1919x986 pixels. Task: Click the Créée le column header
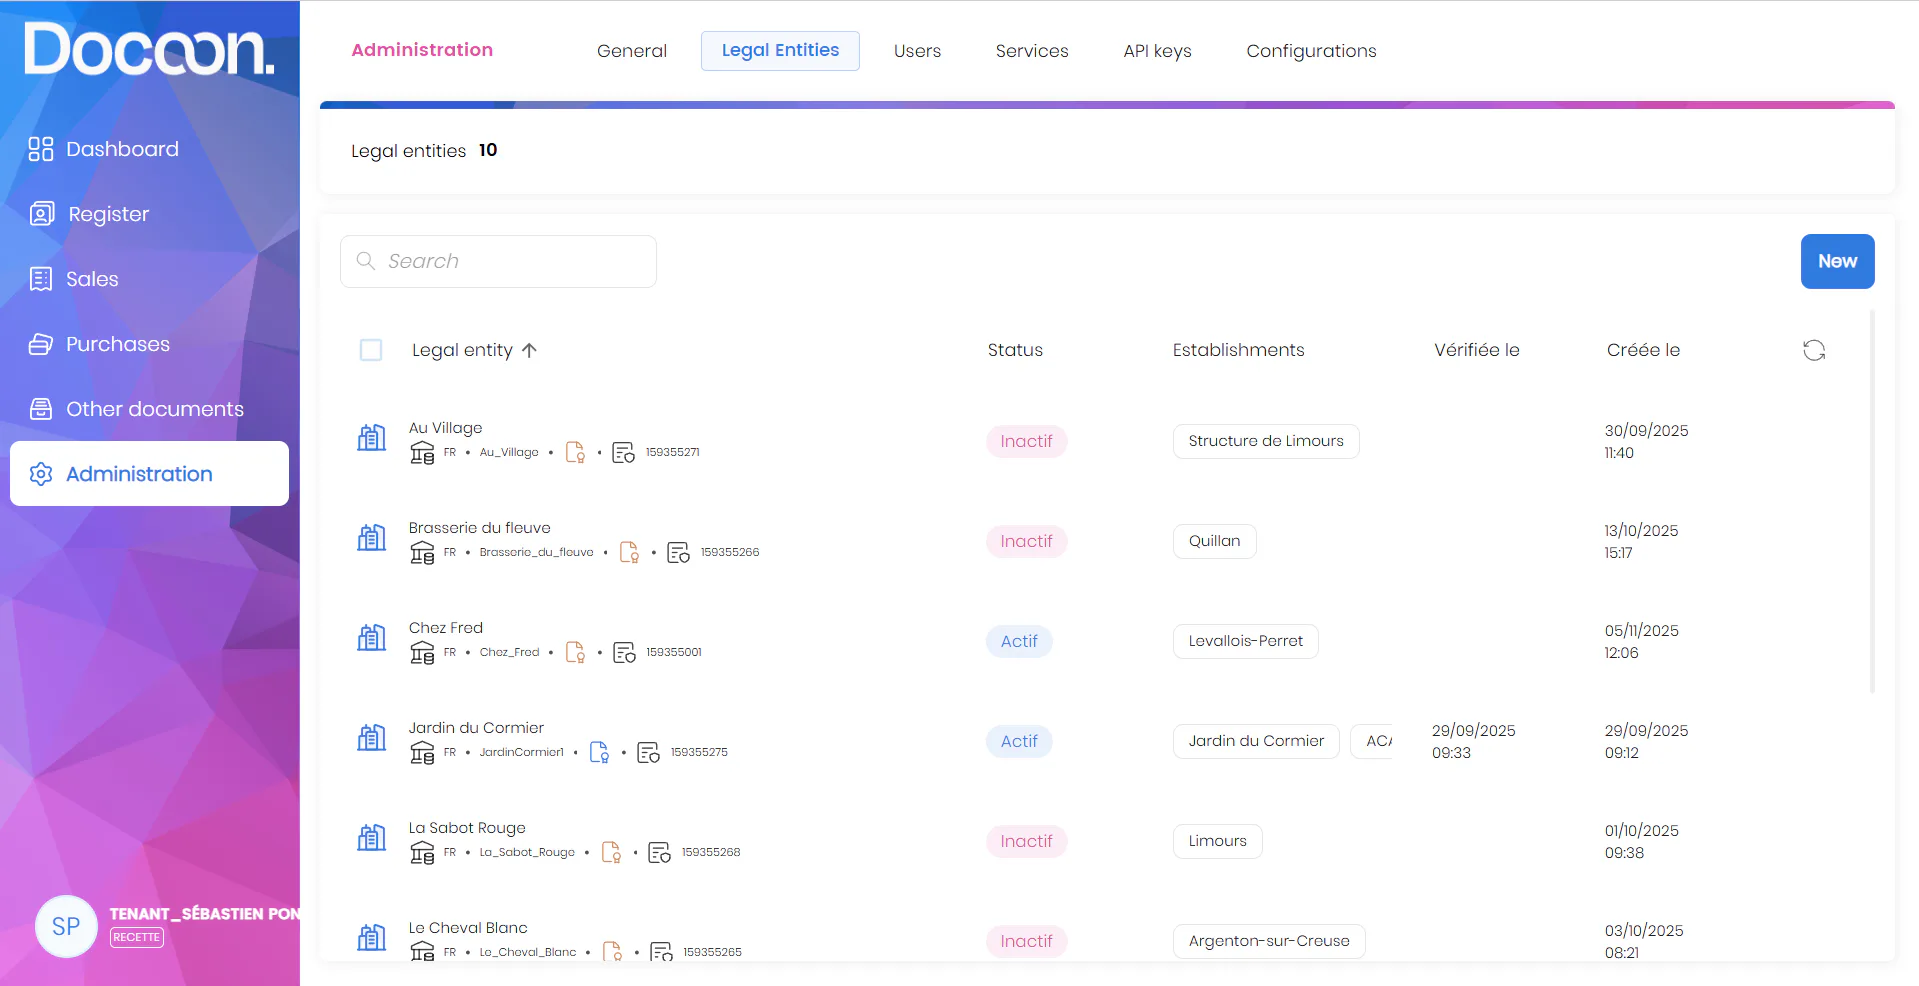pyautogui.click(x=1643, y=350)
